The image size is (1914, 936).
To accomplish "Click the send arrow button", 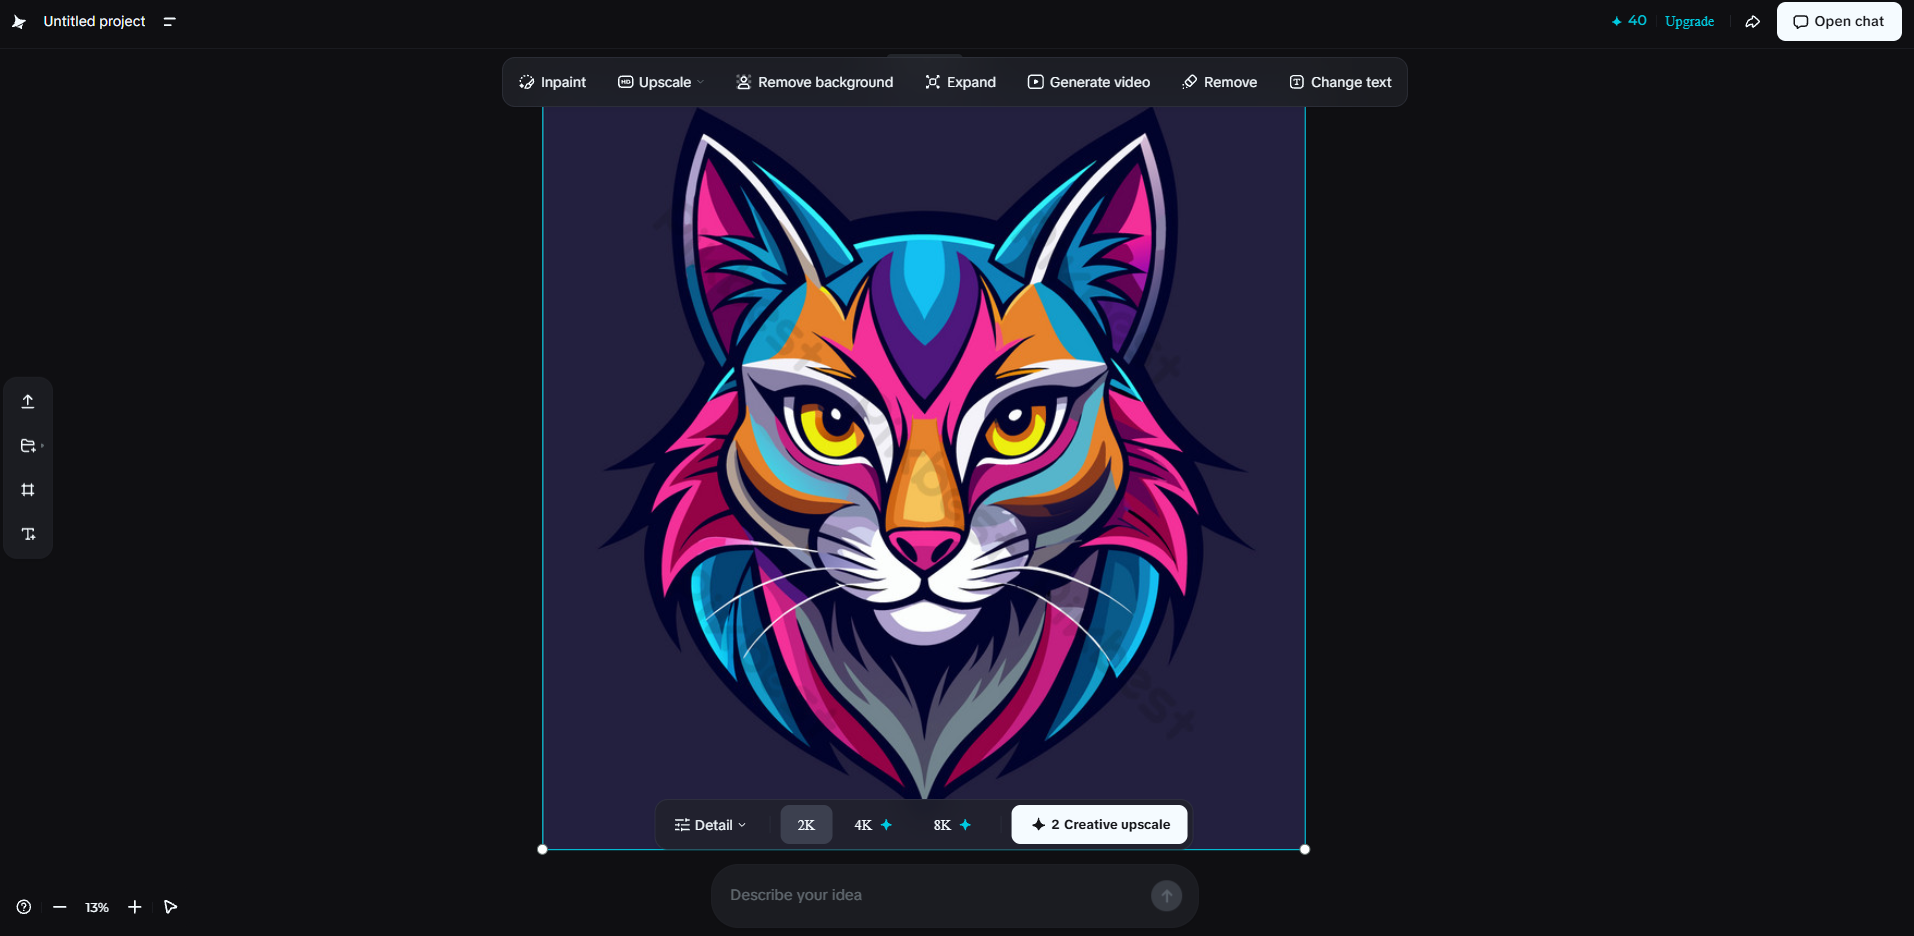I will [x=1166, y=896].
